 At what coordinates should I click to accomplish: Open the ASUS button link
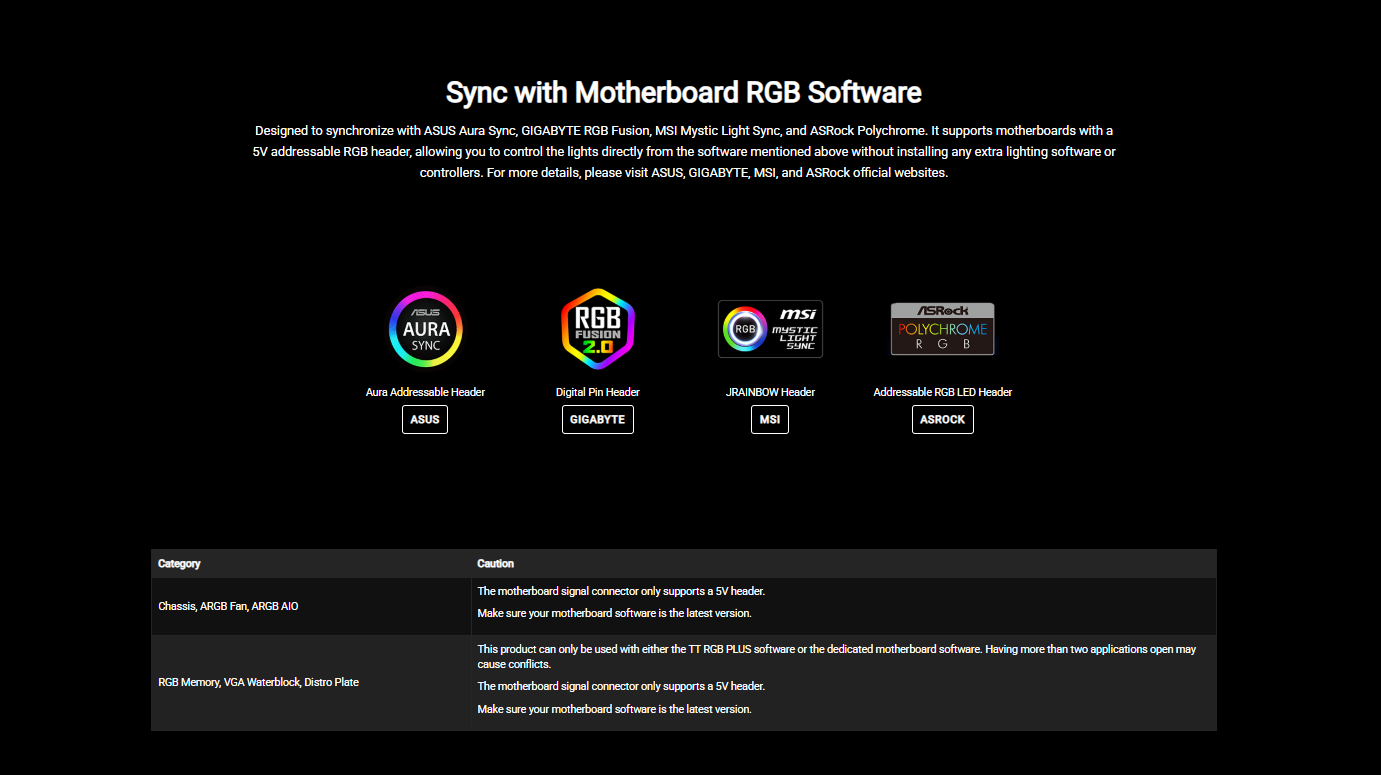click(x=425, y=420)
